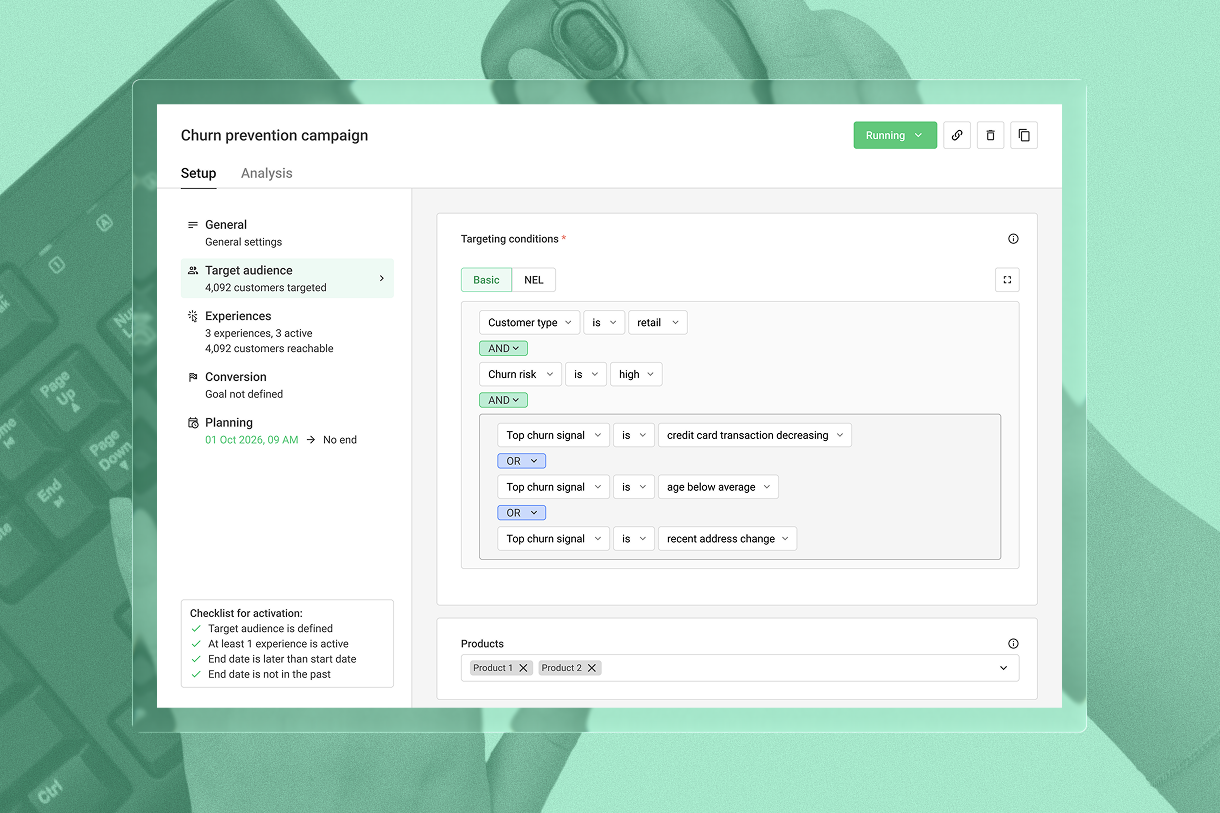1220x813 pixels.
Task: Open the Conversion section
Action: tap(287, 385)
